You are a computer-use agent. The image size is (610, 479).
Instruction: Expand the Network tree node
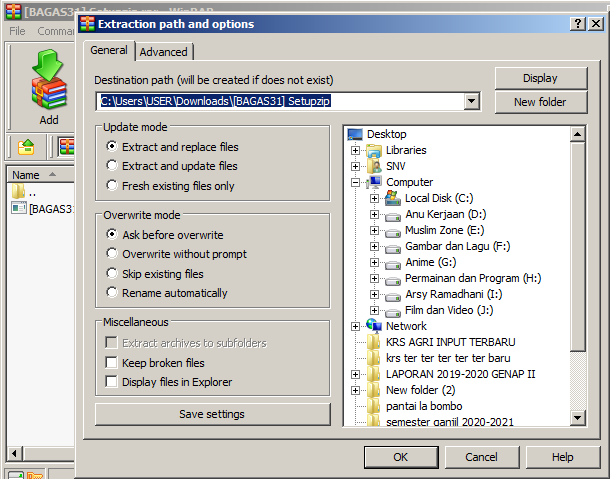pyautogui.click(x=355, y=326)
